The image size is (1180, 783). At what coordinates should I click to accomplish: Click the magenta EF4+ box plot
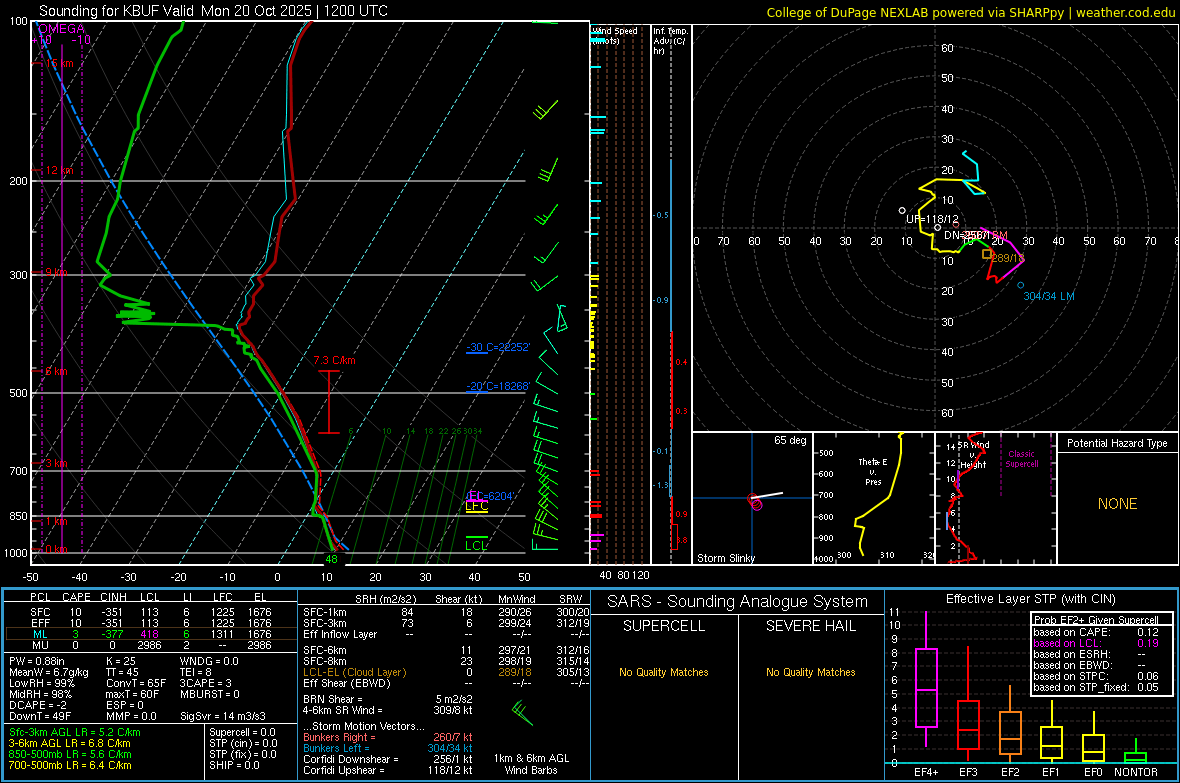[926, 679]
